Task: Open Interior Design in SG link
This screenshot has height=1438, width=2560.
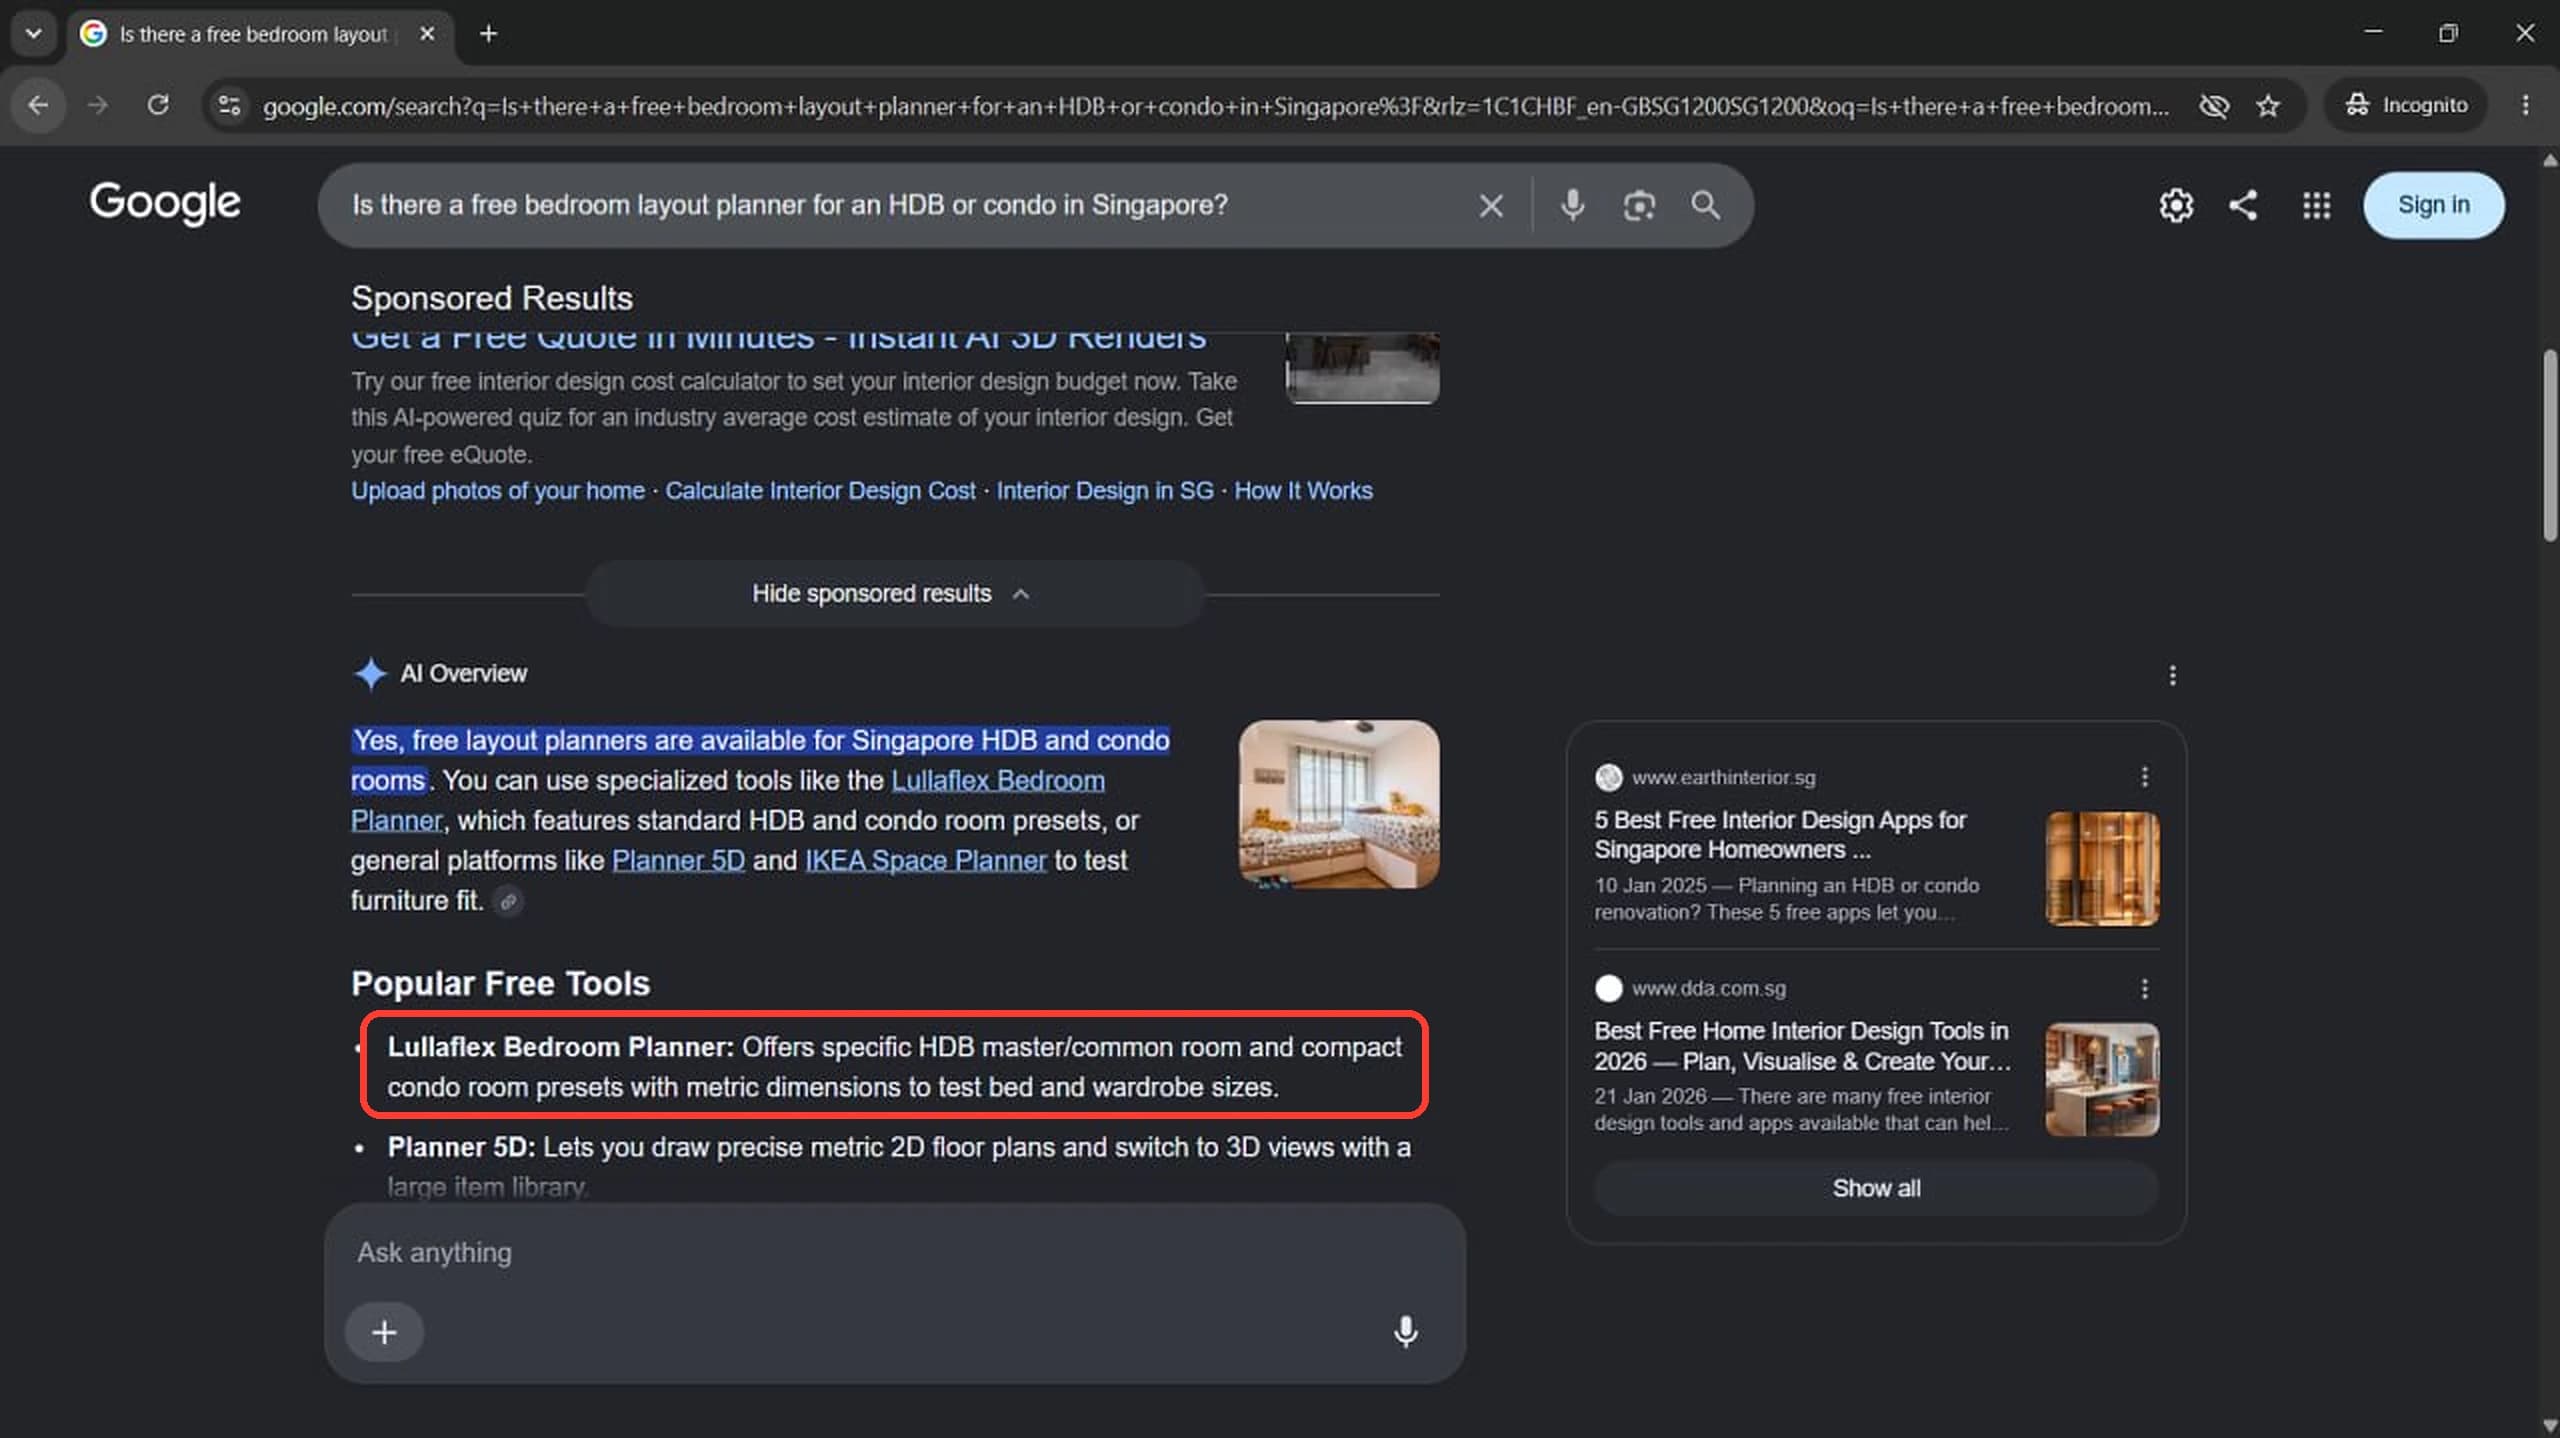Action: click(1104, 491)
